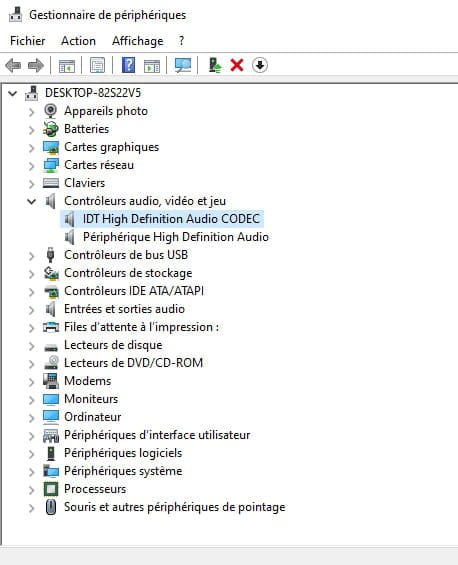
Task: Click the red X uninstall device icon
Action: (237, 66)
